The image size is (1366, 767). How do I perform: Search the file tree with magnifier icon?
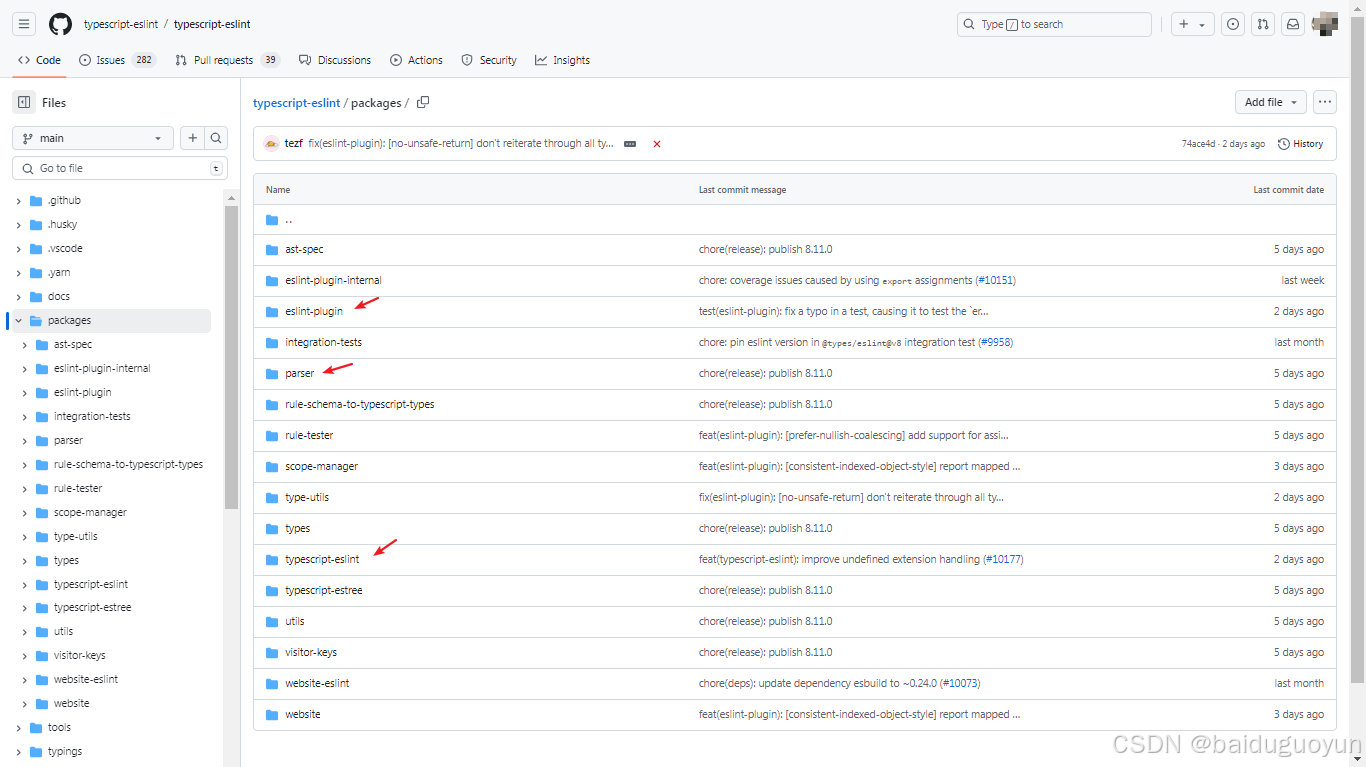pyautogui.click(x=216, y=138)
